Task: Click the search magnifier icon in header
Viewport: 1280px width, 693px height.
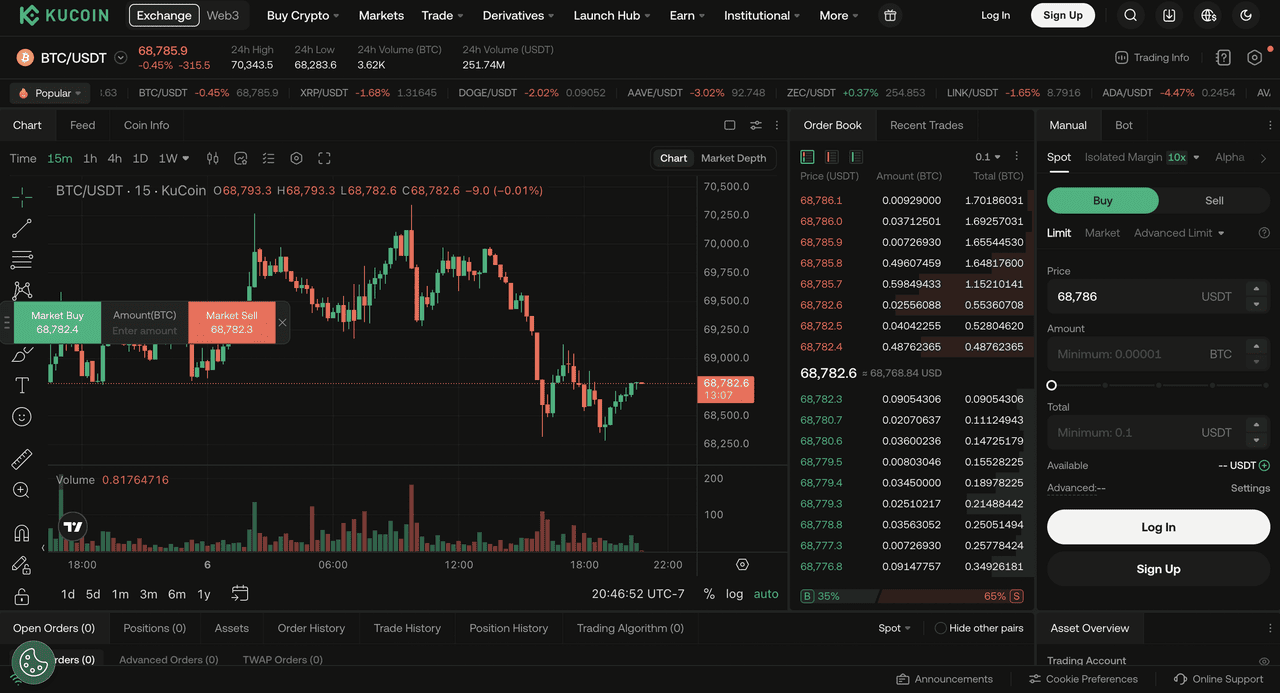Action: (1130, 15)
